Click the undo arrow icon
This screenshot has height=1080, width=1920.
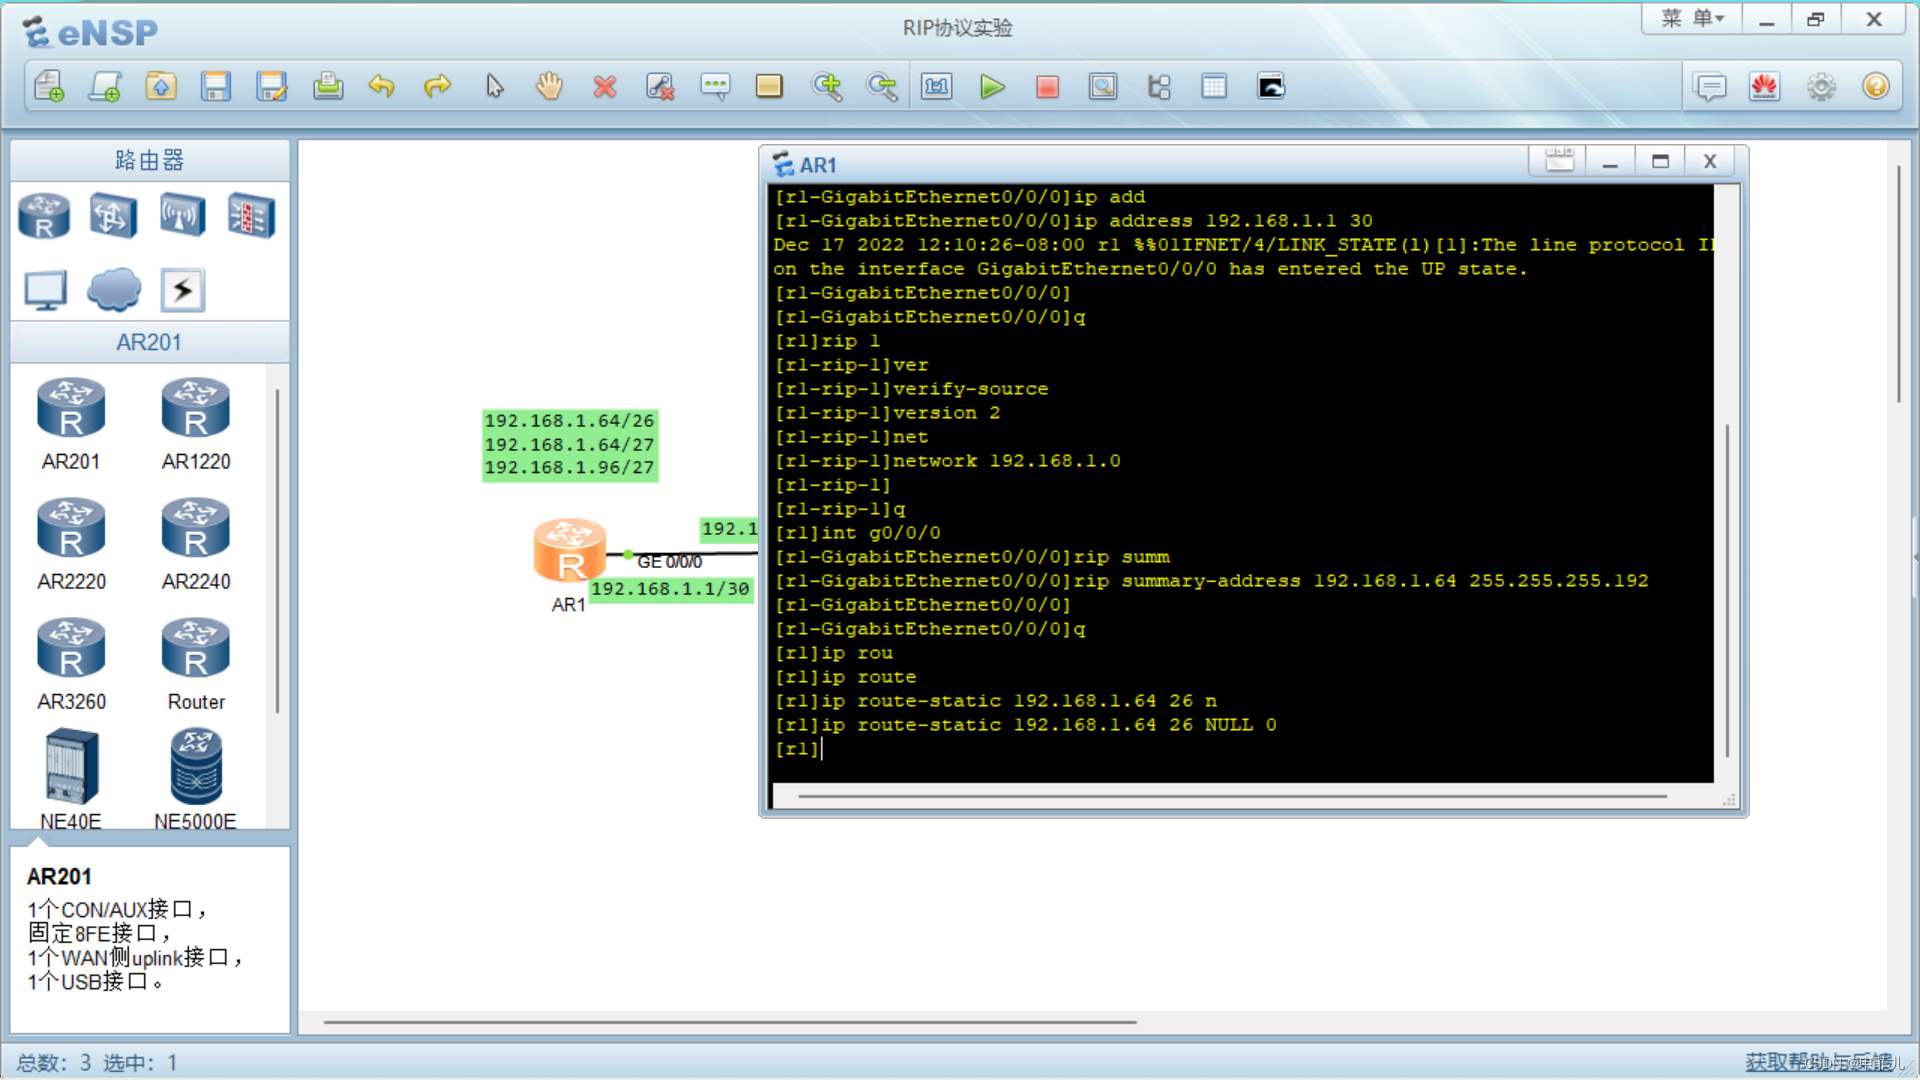(382, 87)
